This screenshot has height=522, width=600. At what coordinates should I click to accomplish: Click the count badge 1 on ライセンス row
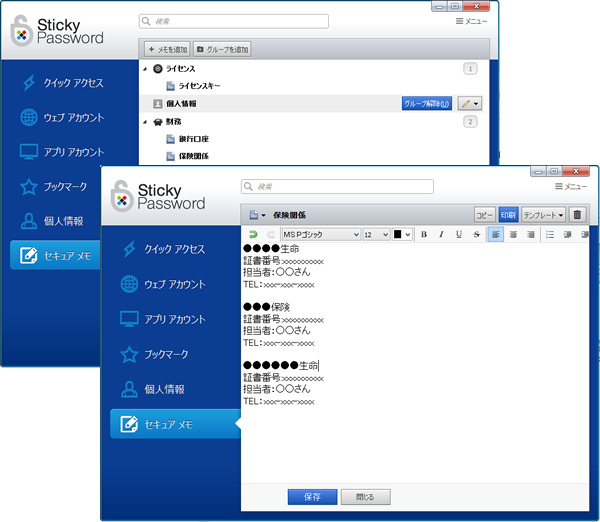(x=470, y=69)
